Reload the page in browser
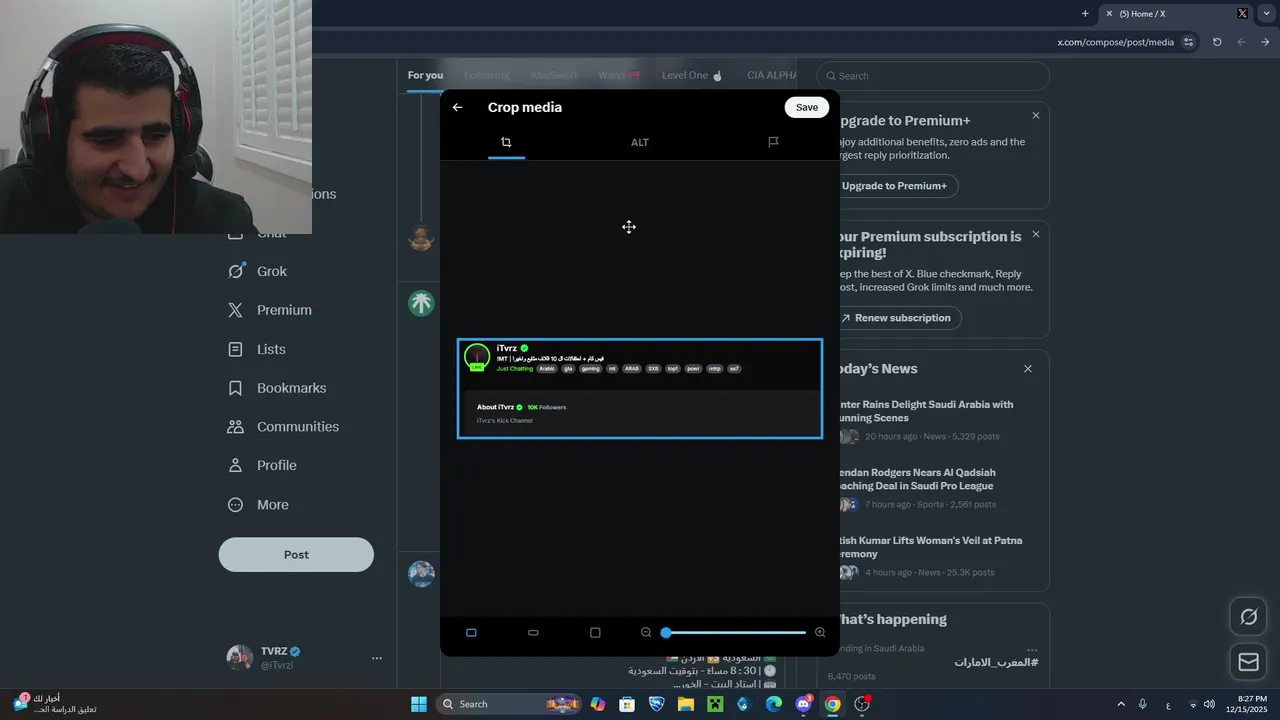The height and width of the screenshot is (720, 1280). click(x=1217, y=42)
